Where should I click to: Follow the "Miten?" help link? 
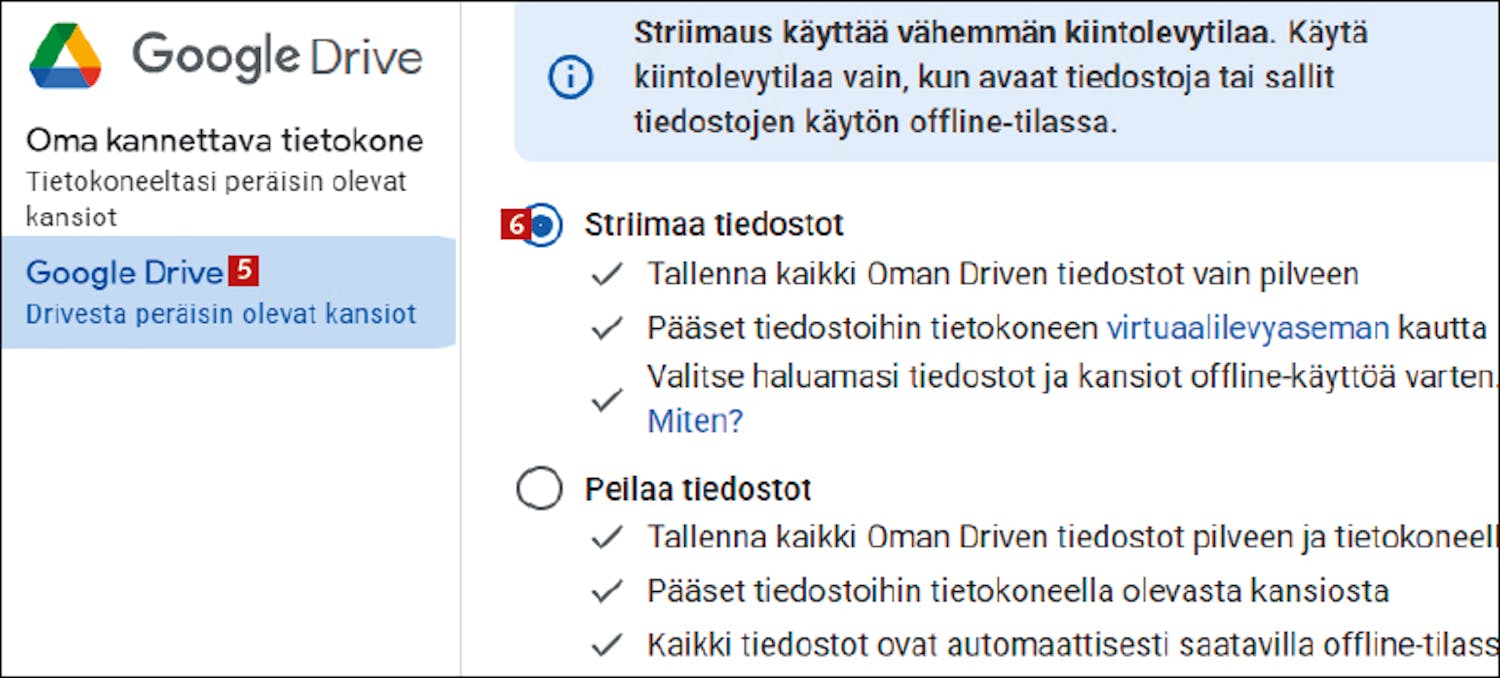click(695, 421)
